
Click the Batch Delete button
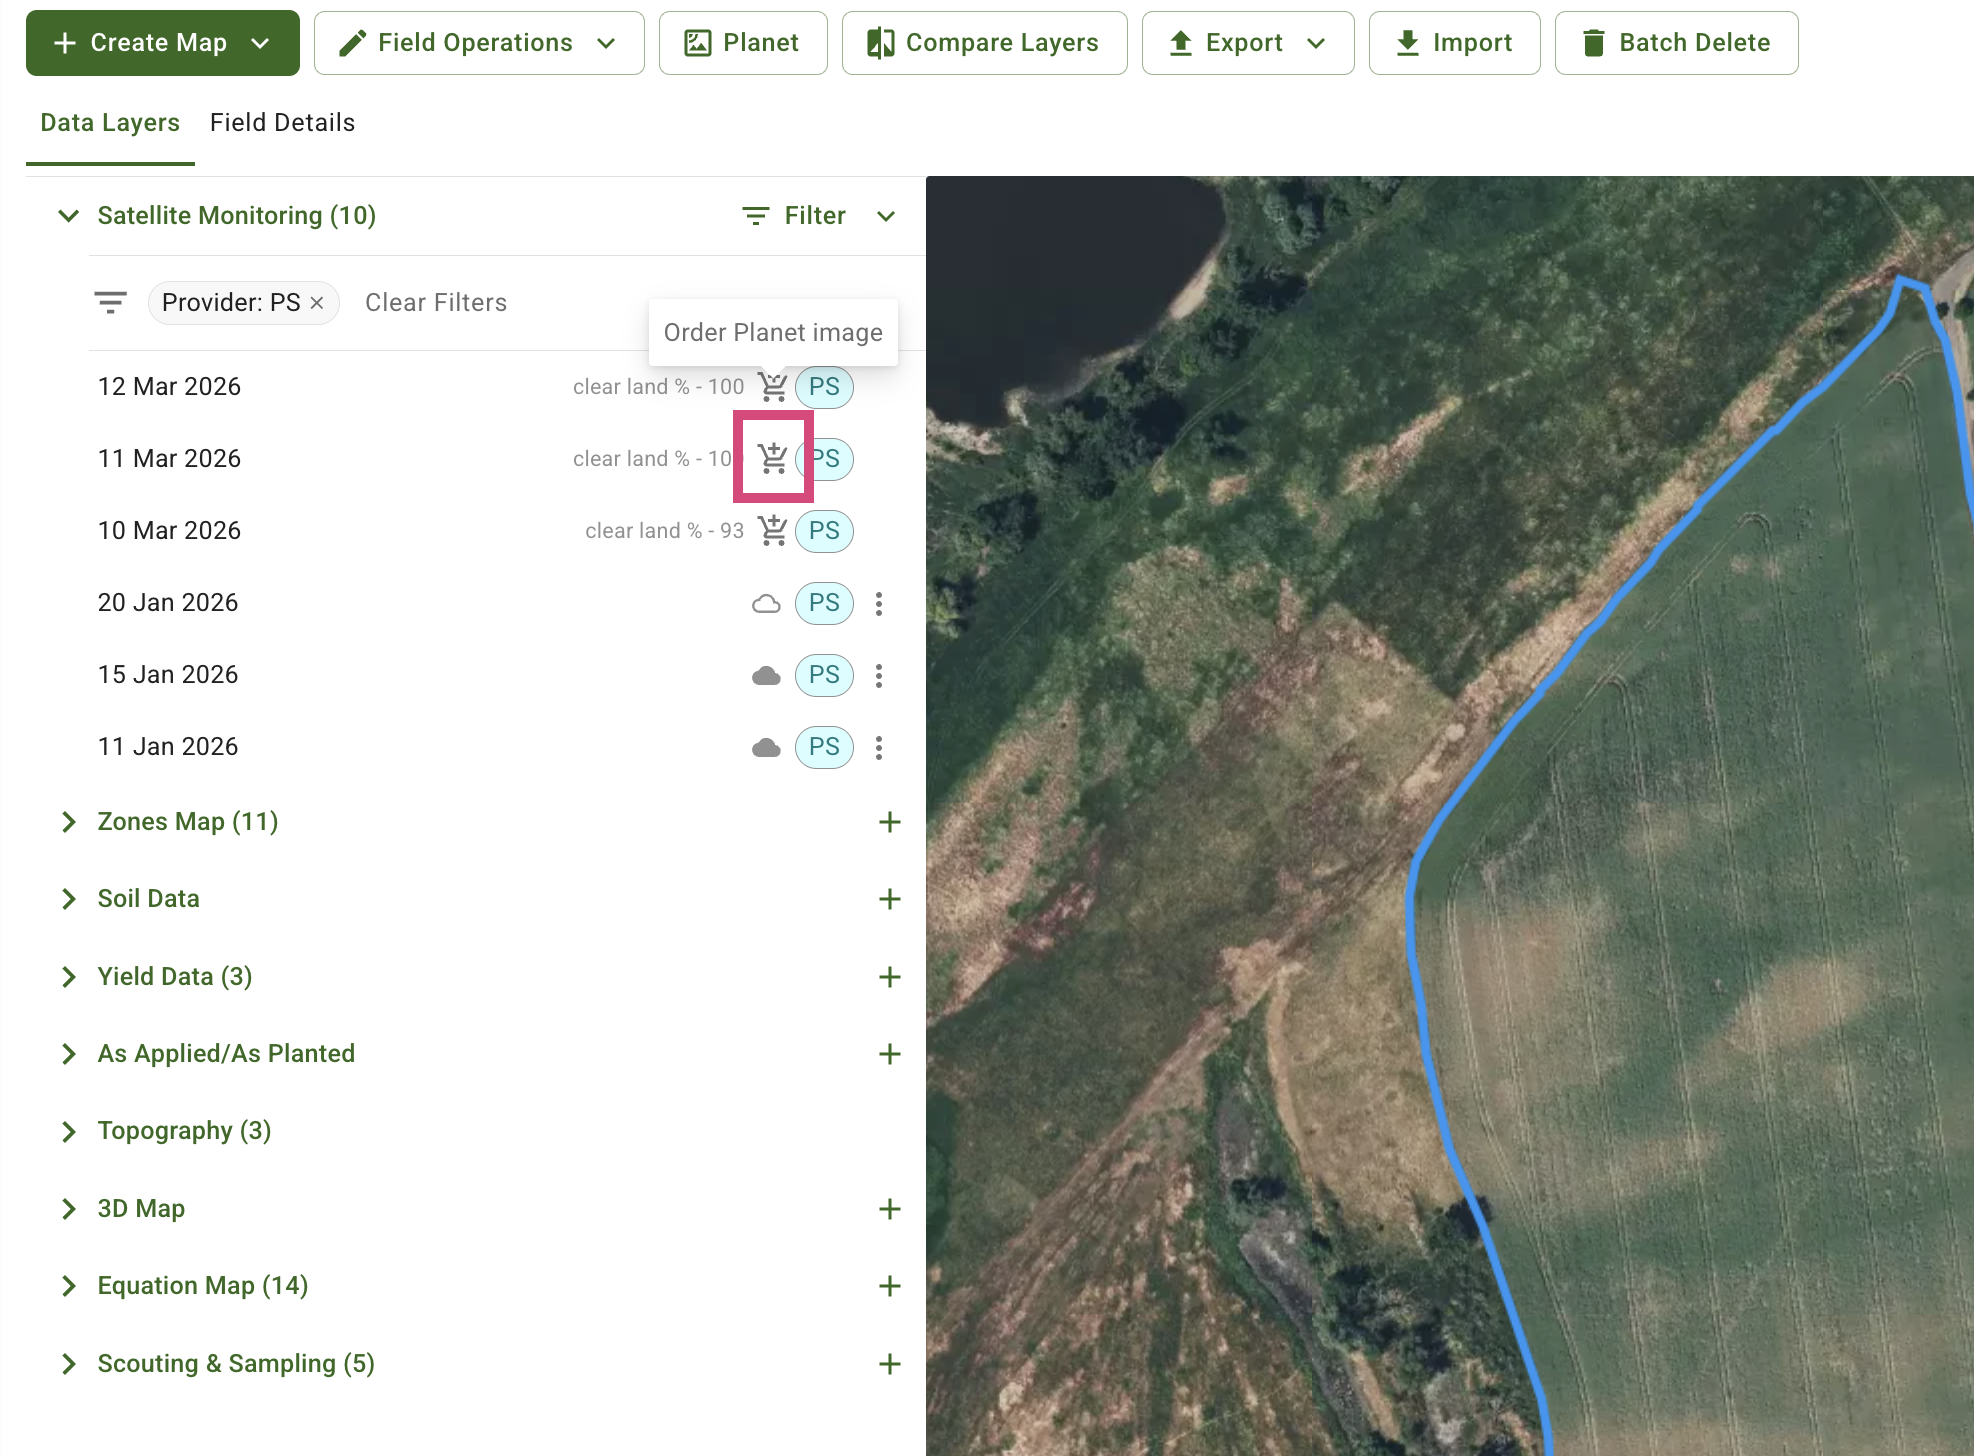pos(1676,42)
